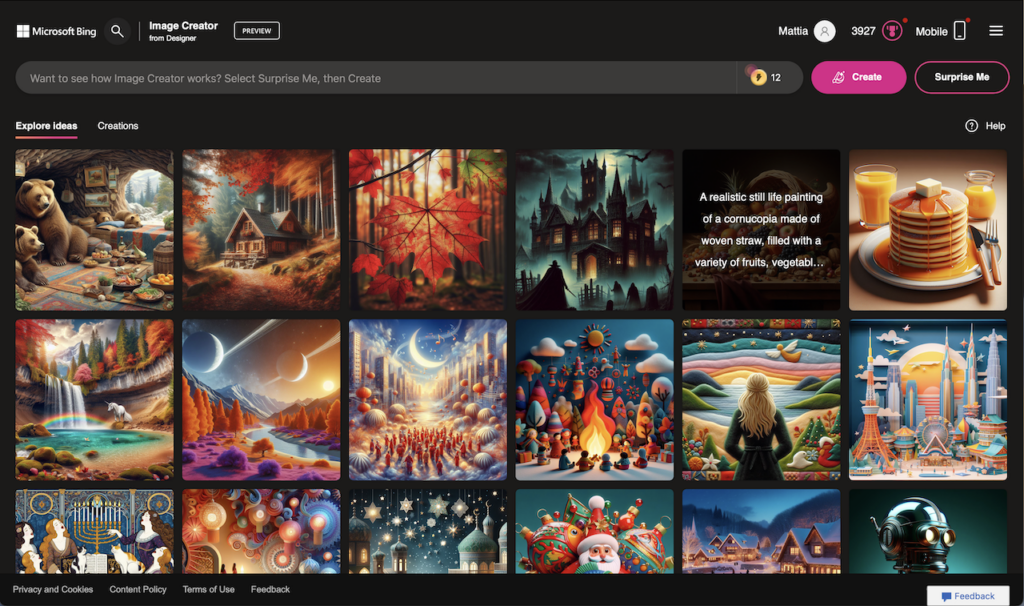Open search with the magnifier icon
This screenshot has width=1024, height=606.
118,31
